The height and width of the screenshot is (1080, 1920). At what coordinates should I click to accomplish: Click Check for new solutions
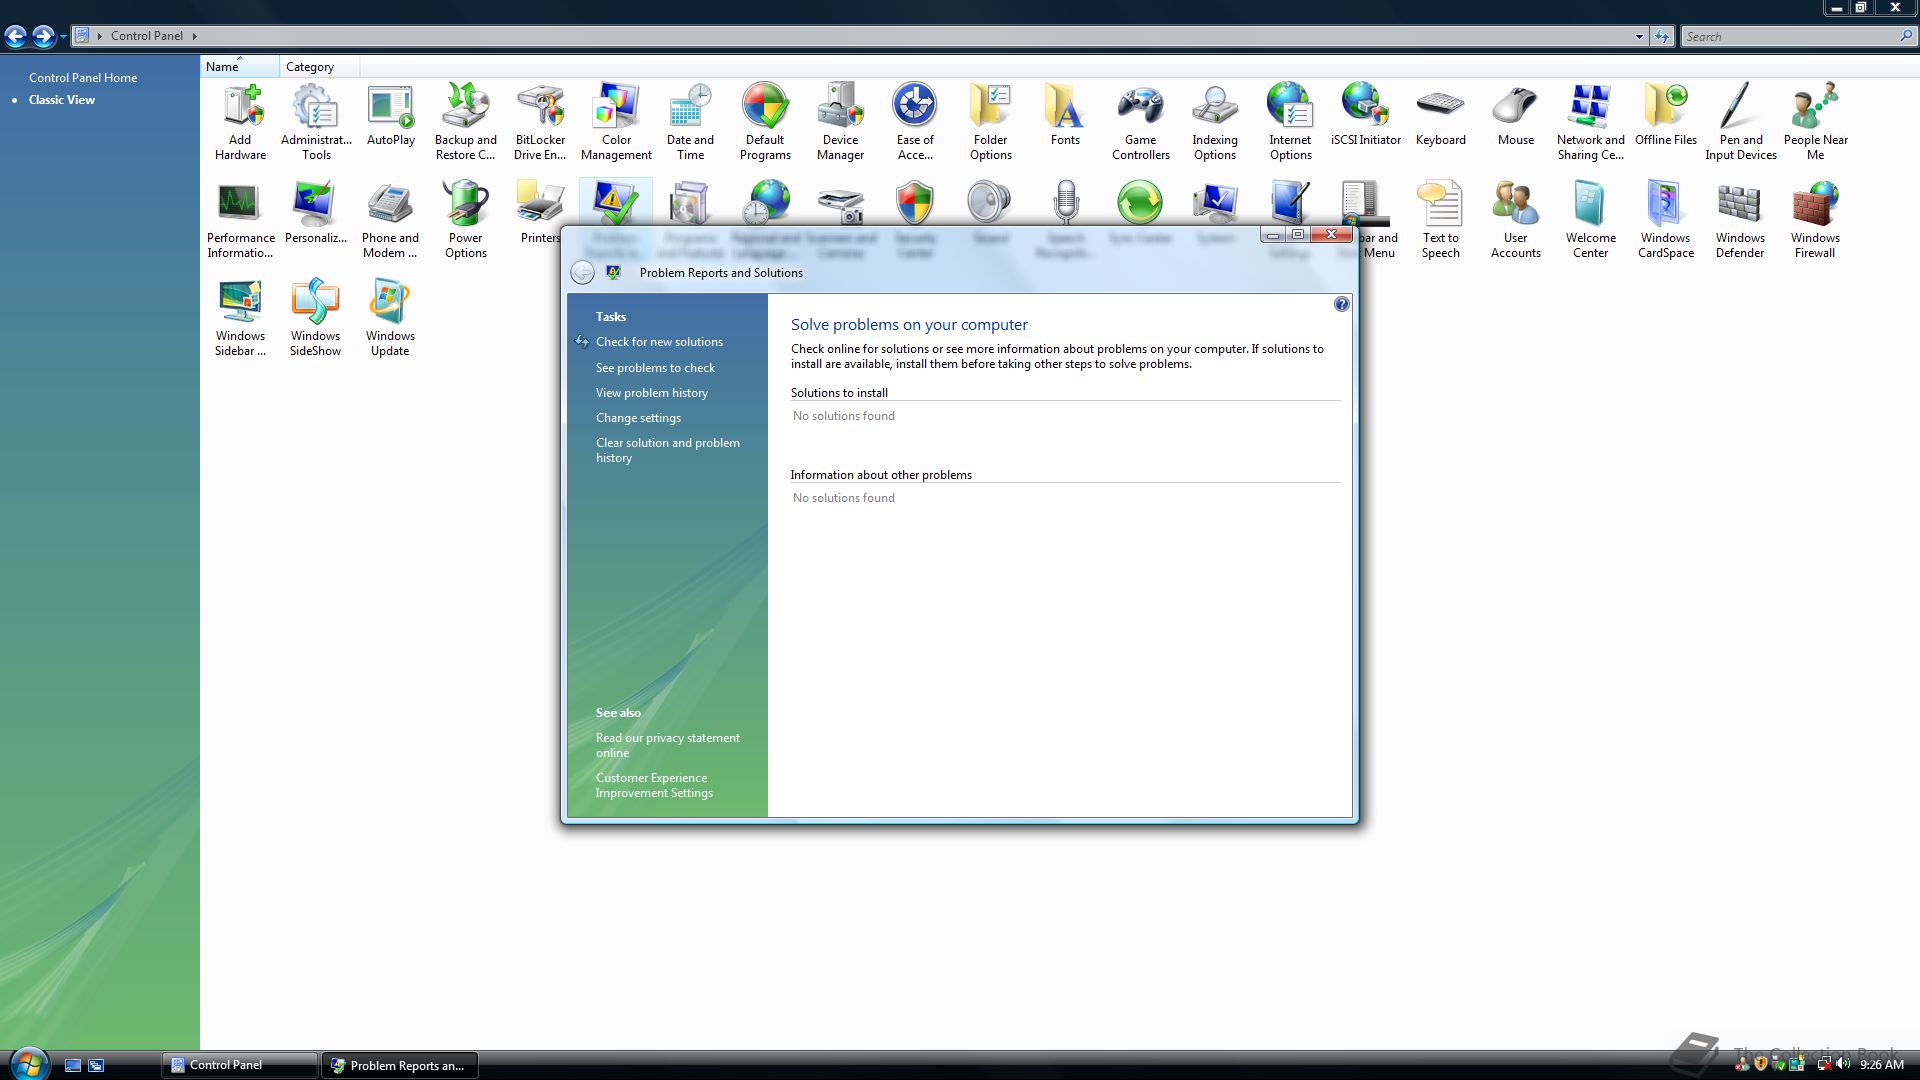pos(659,342)
